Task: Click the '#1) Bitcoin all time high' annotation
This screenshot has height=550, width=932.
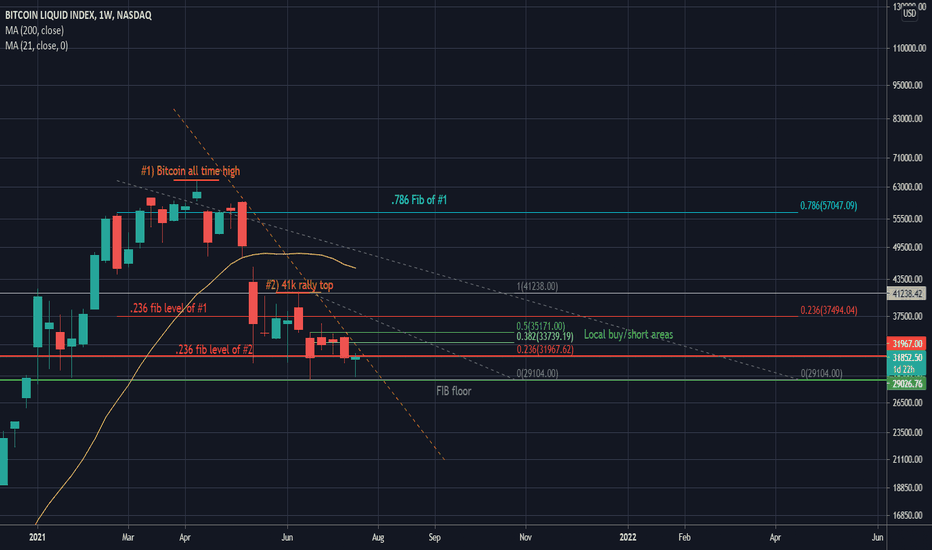Action: [190, 171]
